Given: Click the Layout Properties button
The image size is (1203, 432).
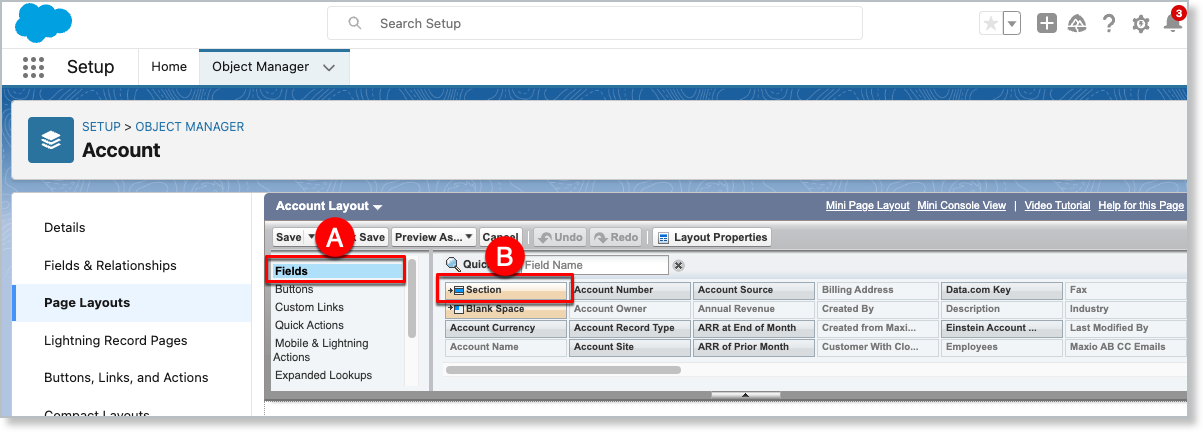Looking at the screenshot, I should 711,237.
